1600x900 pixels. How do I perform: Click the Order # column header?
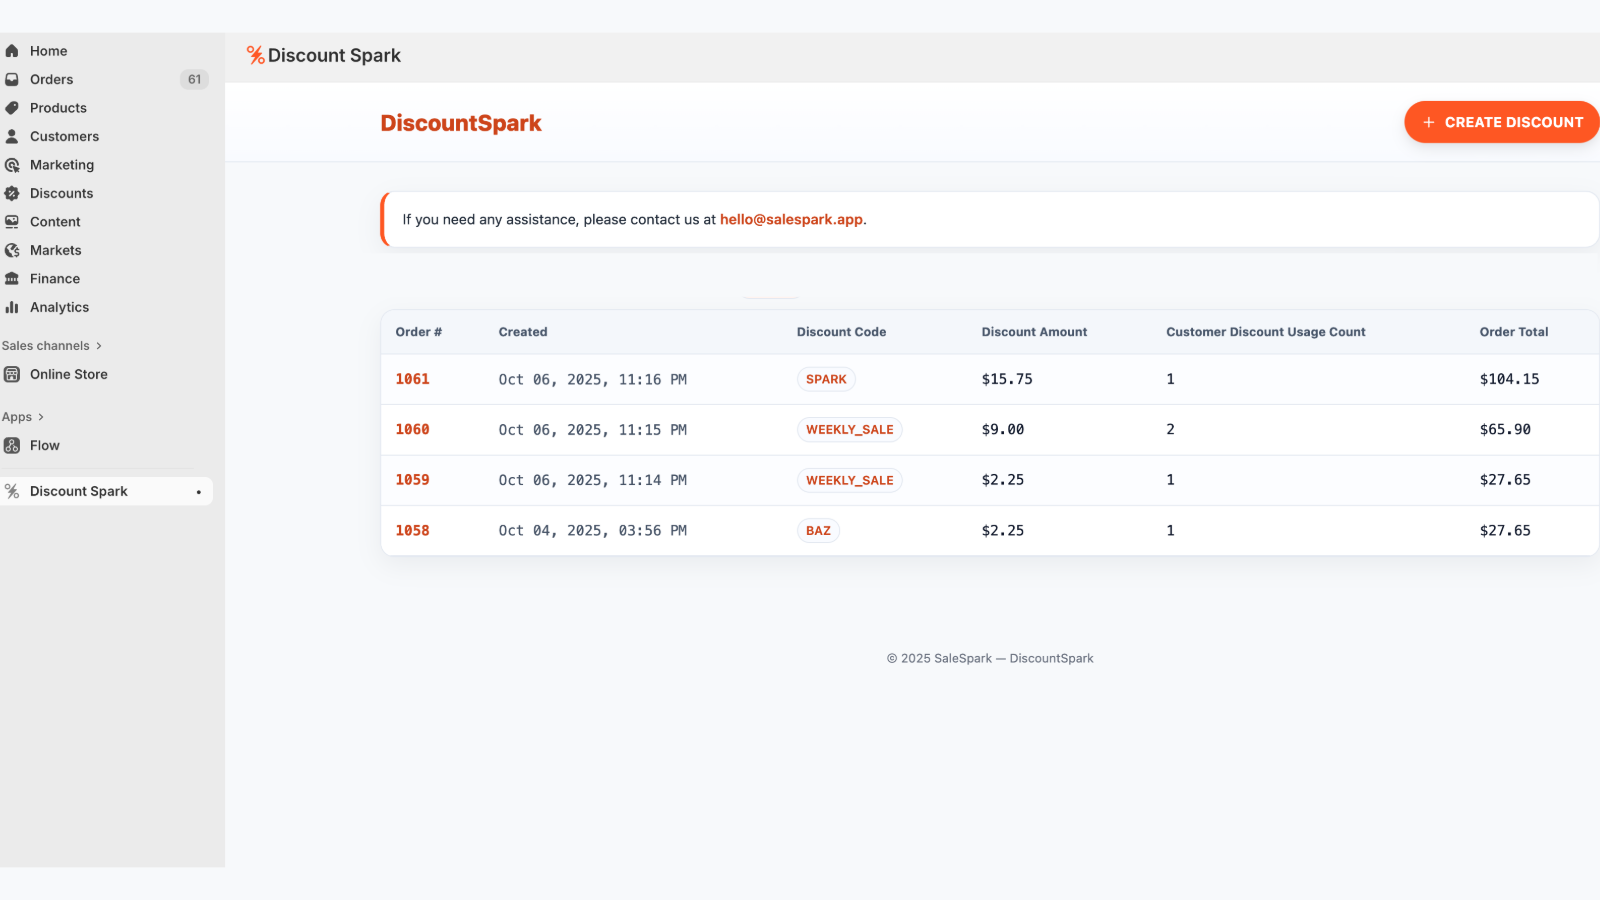418,332
